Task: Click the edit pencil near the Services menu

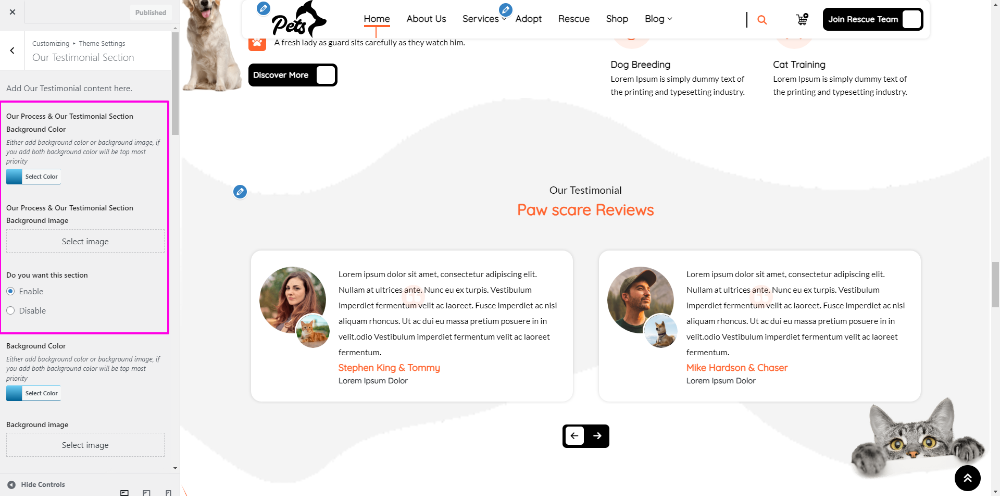Action: point(505,10)
